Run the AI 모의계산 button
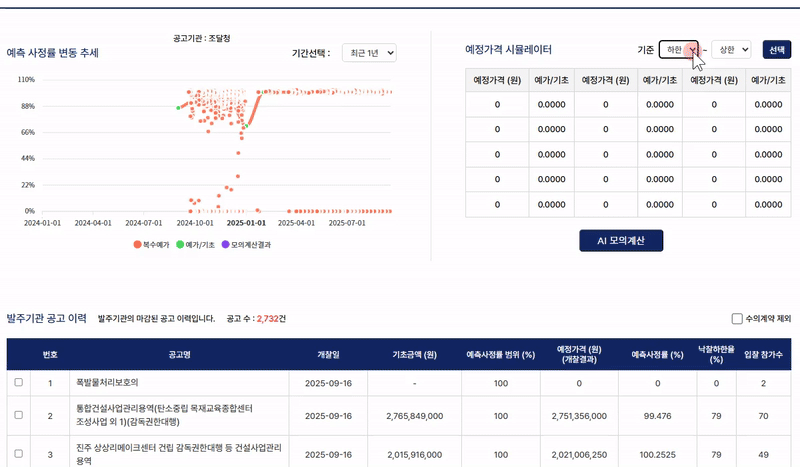This screenshot has width=800, height=467. (621, 241)
